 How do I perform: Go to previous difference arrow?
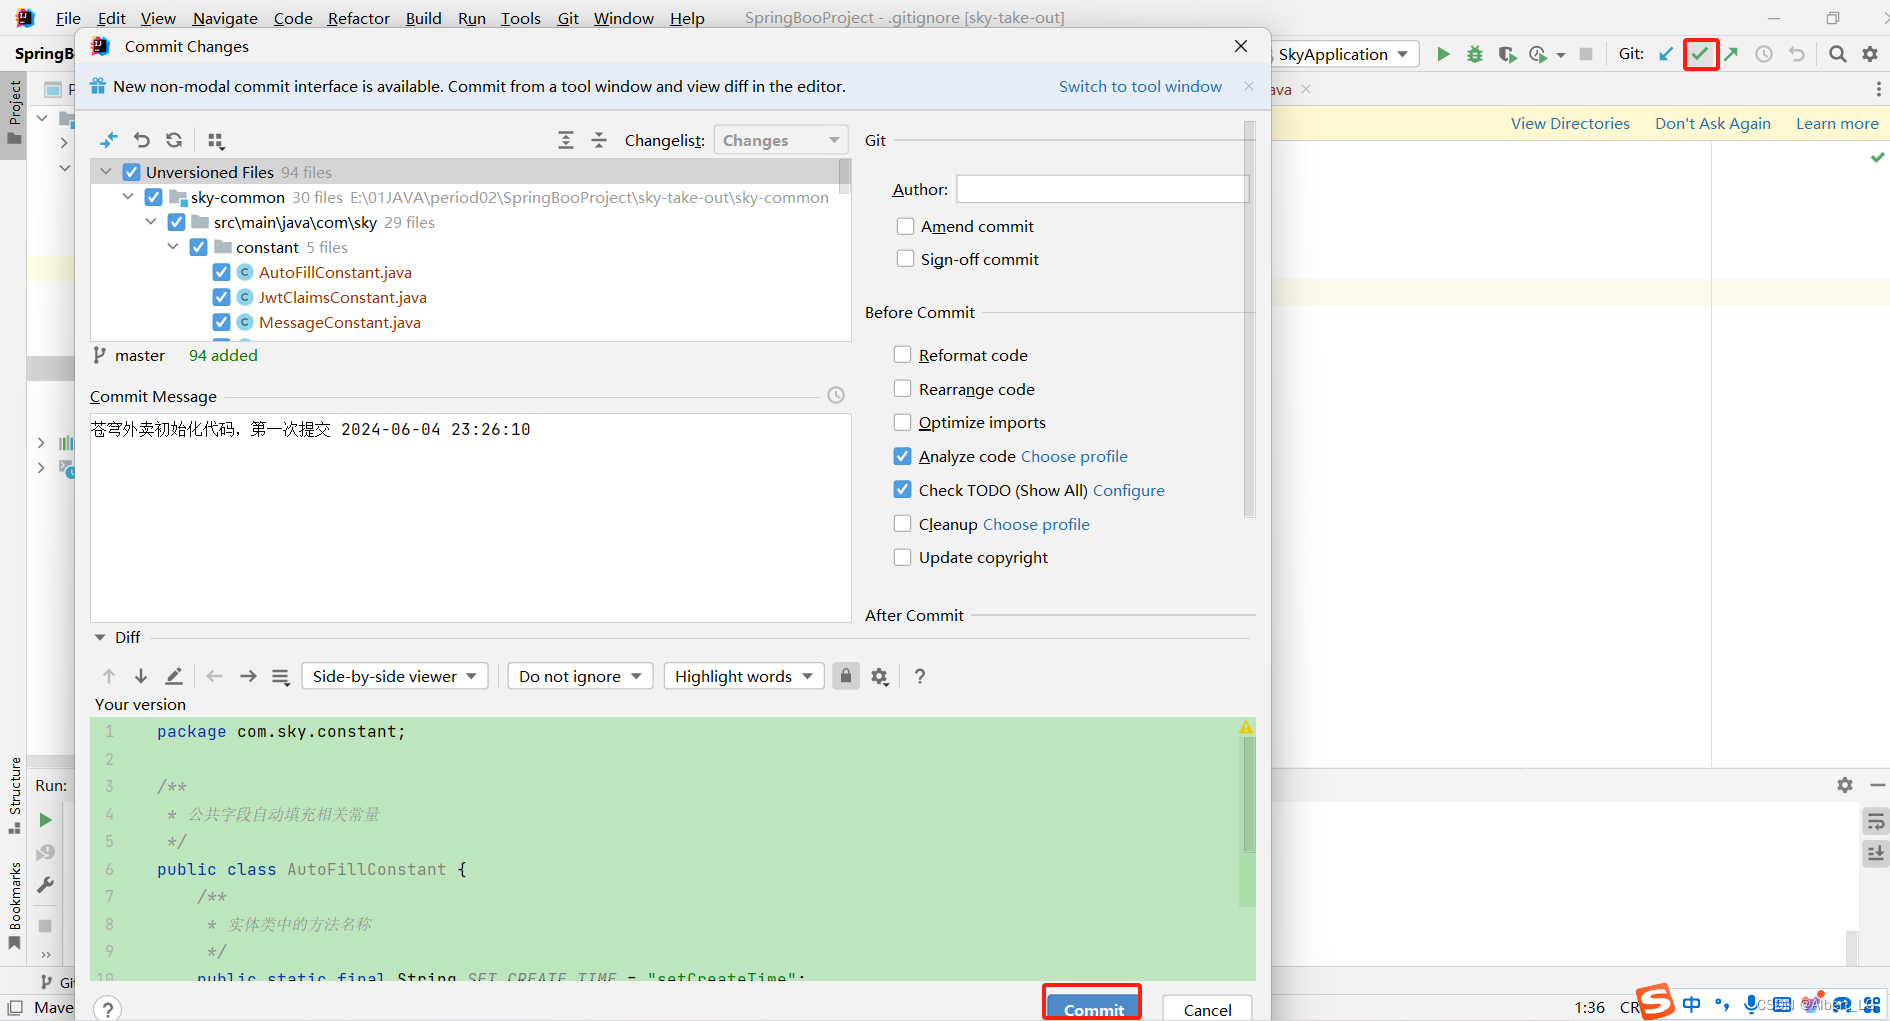pos(109,676)
